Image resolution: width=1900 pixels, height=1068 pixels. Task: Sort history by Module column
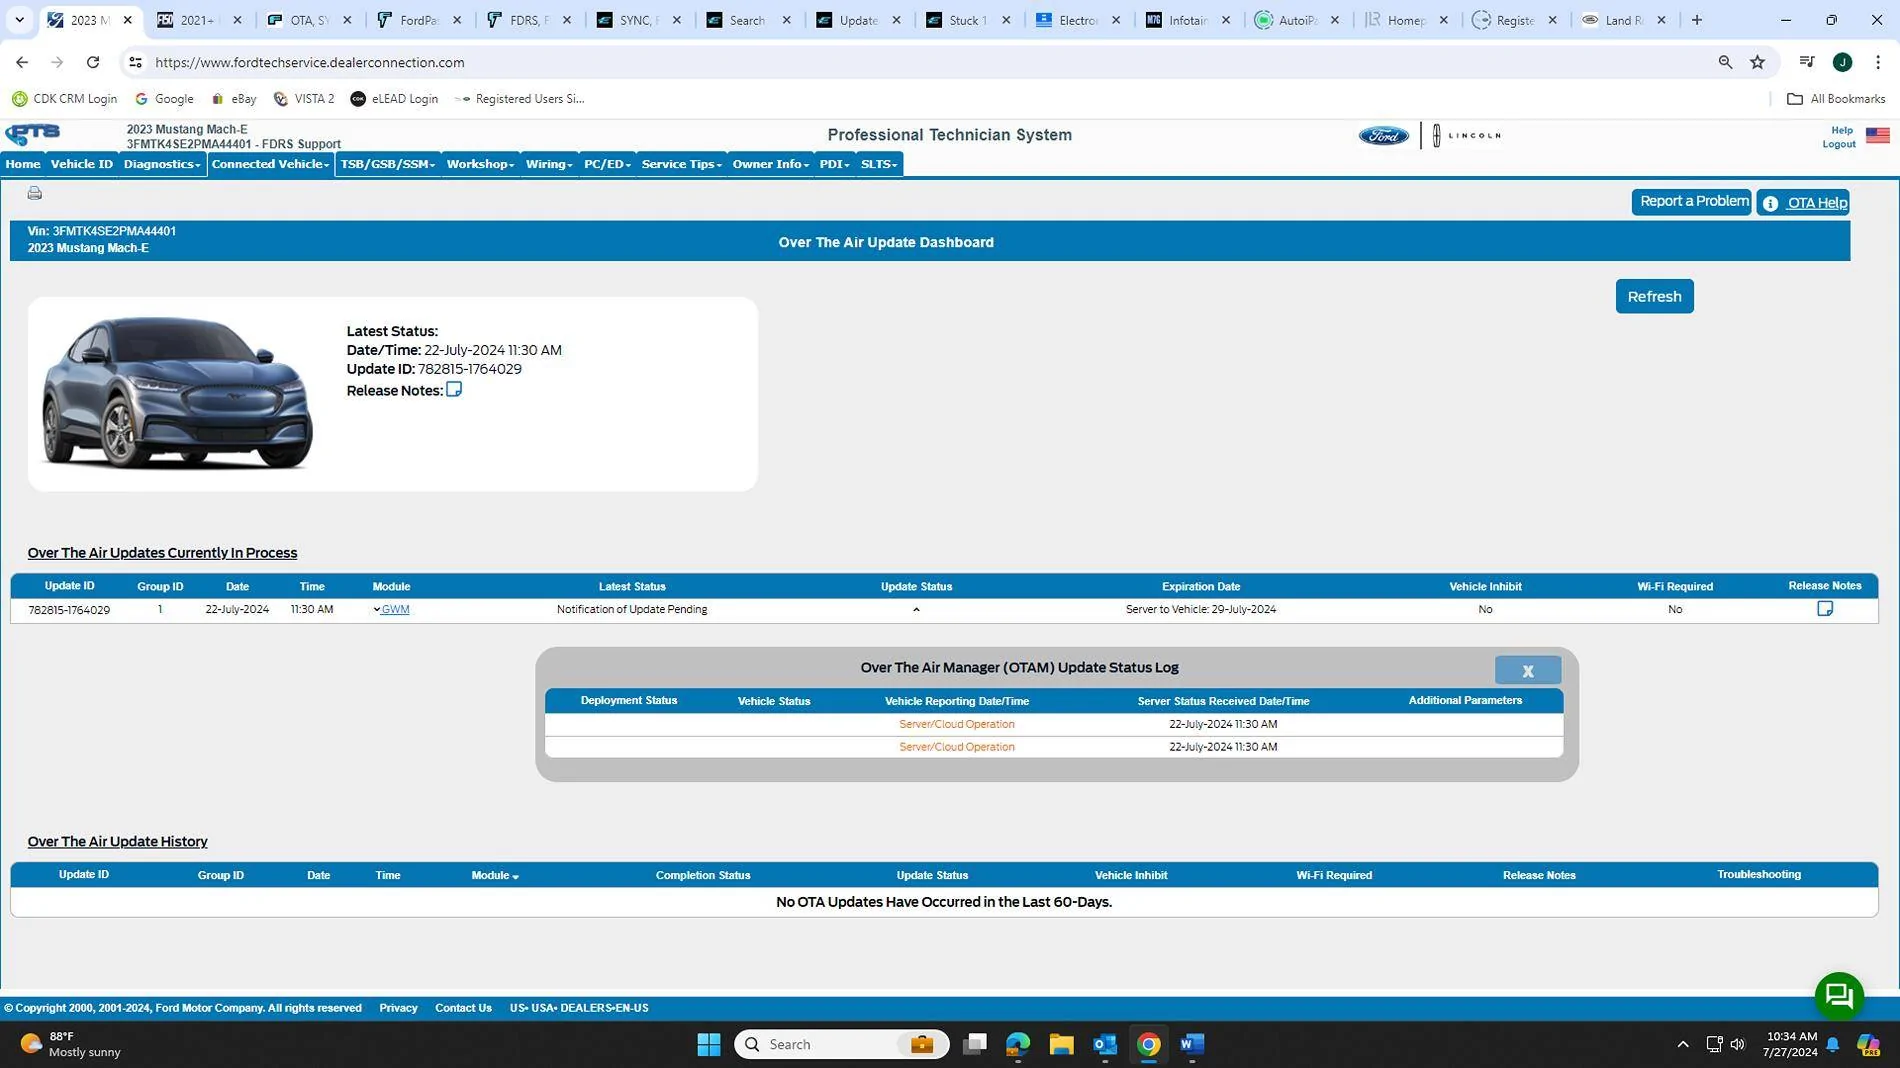click(495, 875)
